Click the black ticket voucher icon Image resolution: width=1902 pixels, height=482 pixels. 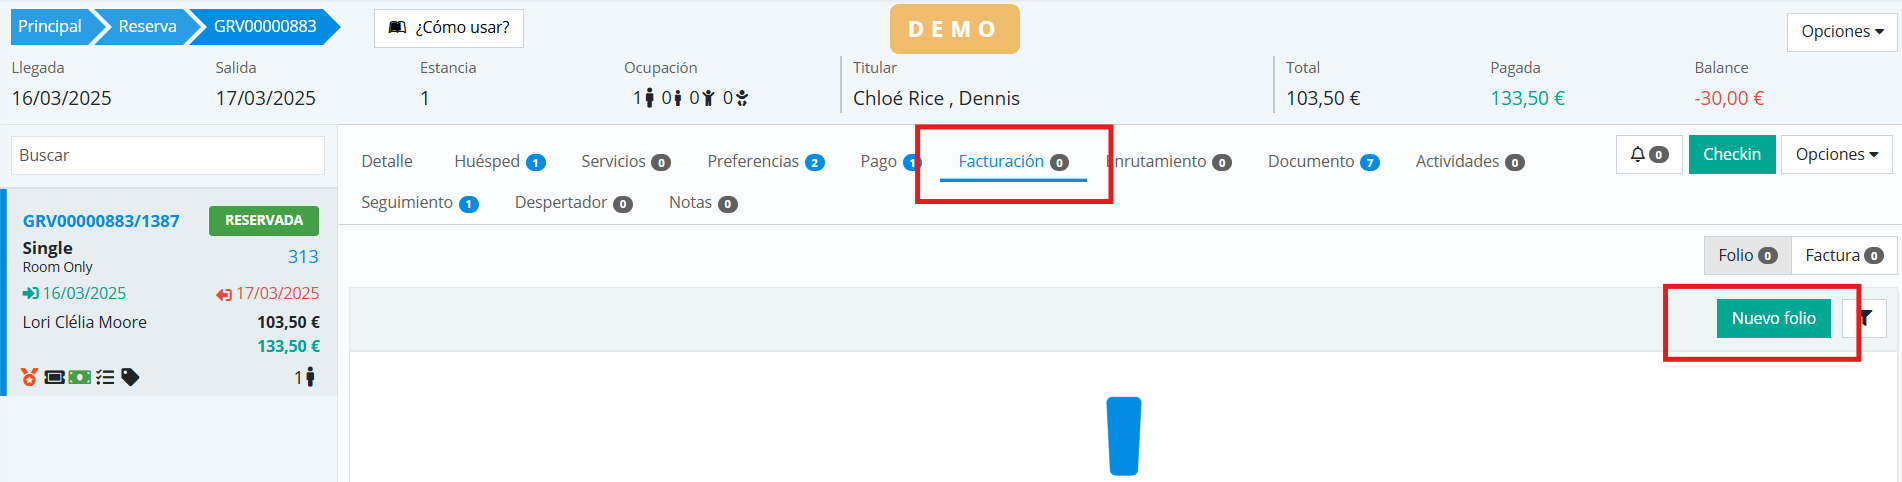coord(54,377)
